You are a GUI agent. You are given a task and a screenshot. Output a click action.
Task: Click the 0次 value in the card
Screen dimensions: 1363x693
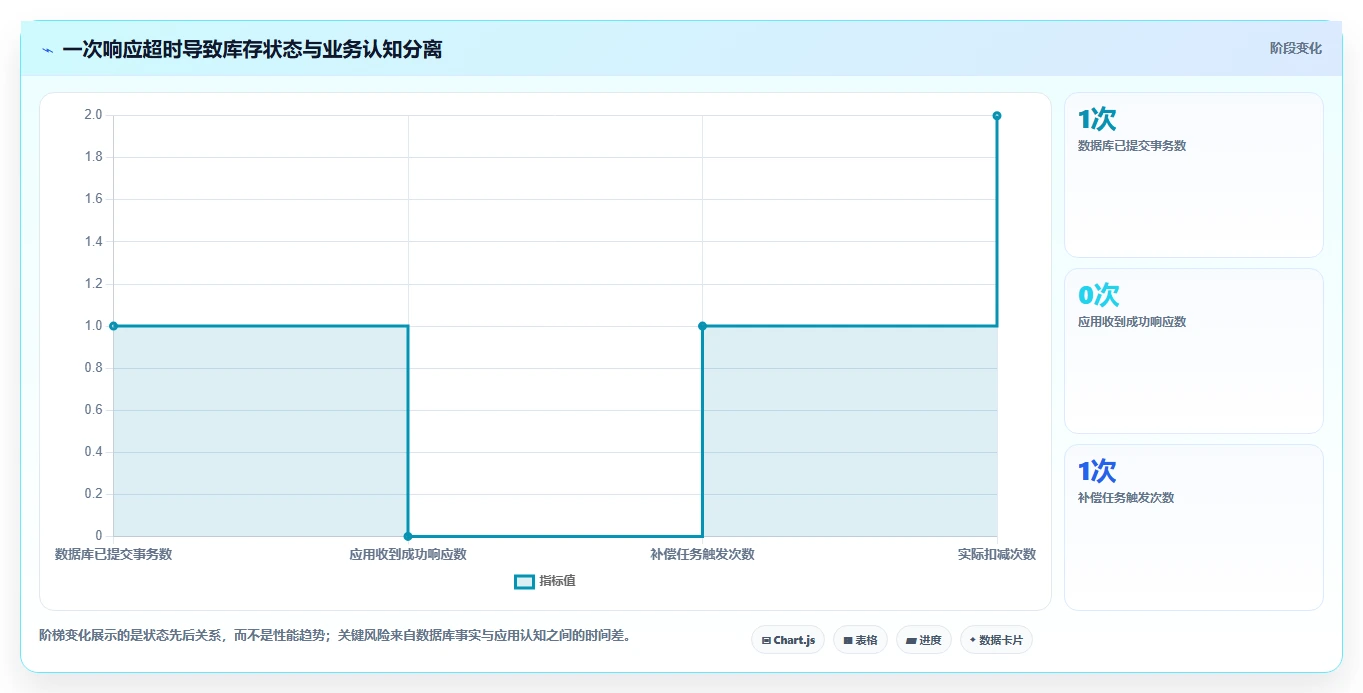(1098, 295)
